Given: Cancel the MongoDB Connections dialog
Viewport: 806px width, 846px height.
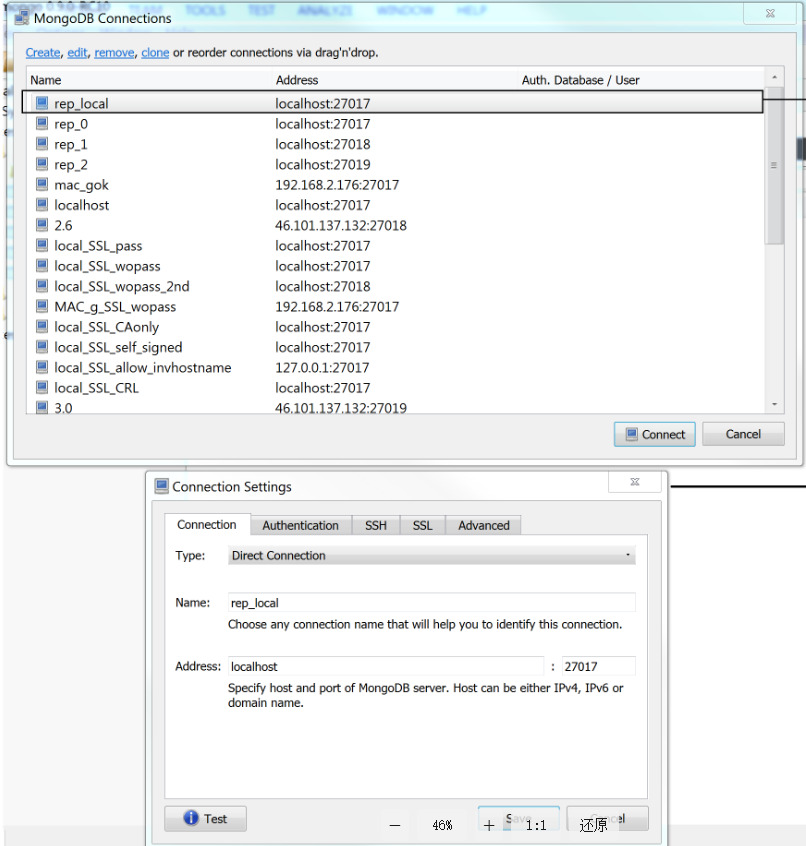Looking at the screenshot, I should coord(743,434).
